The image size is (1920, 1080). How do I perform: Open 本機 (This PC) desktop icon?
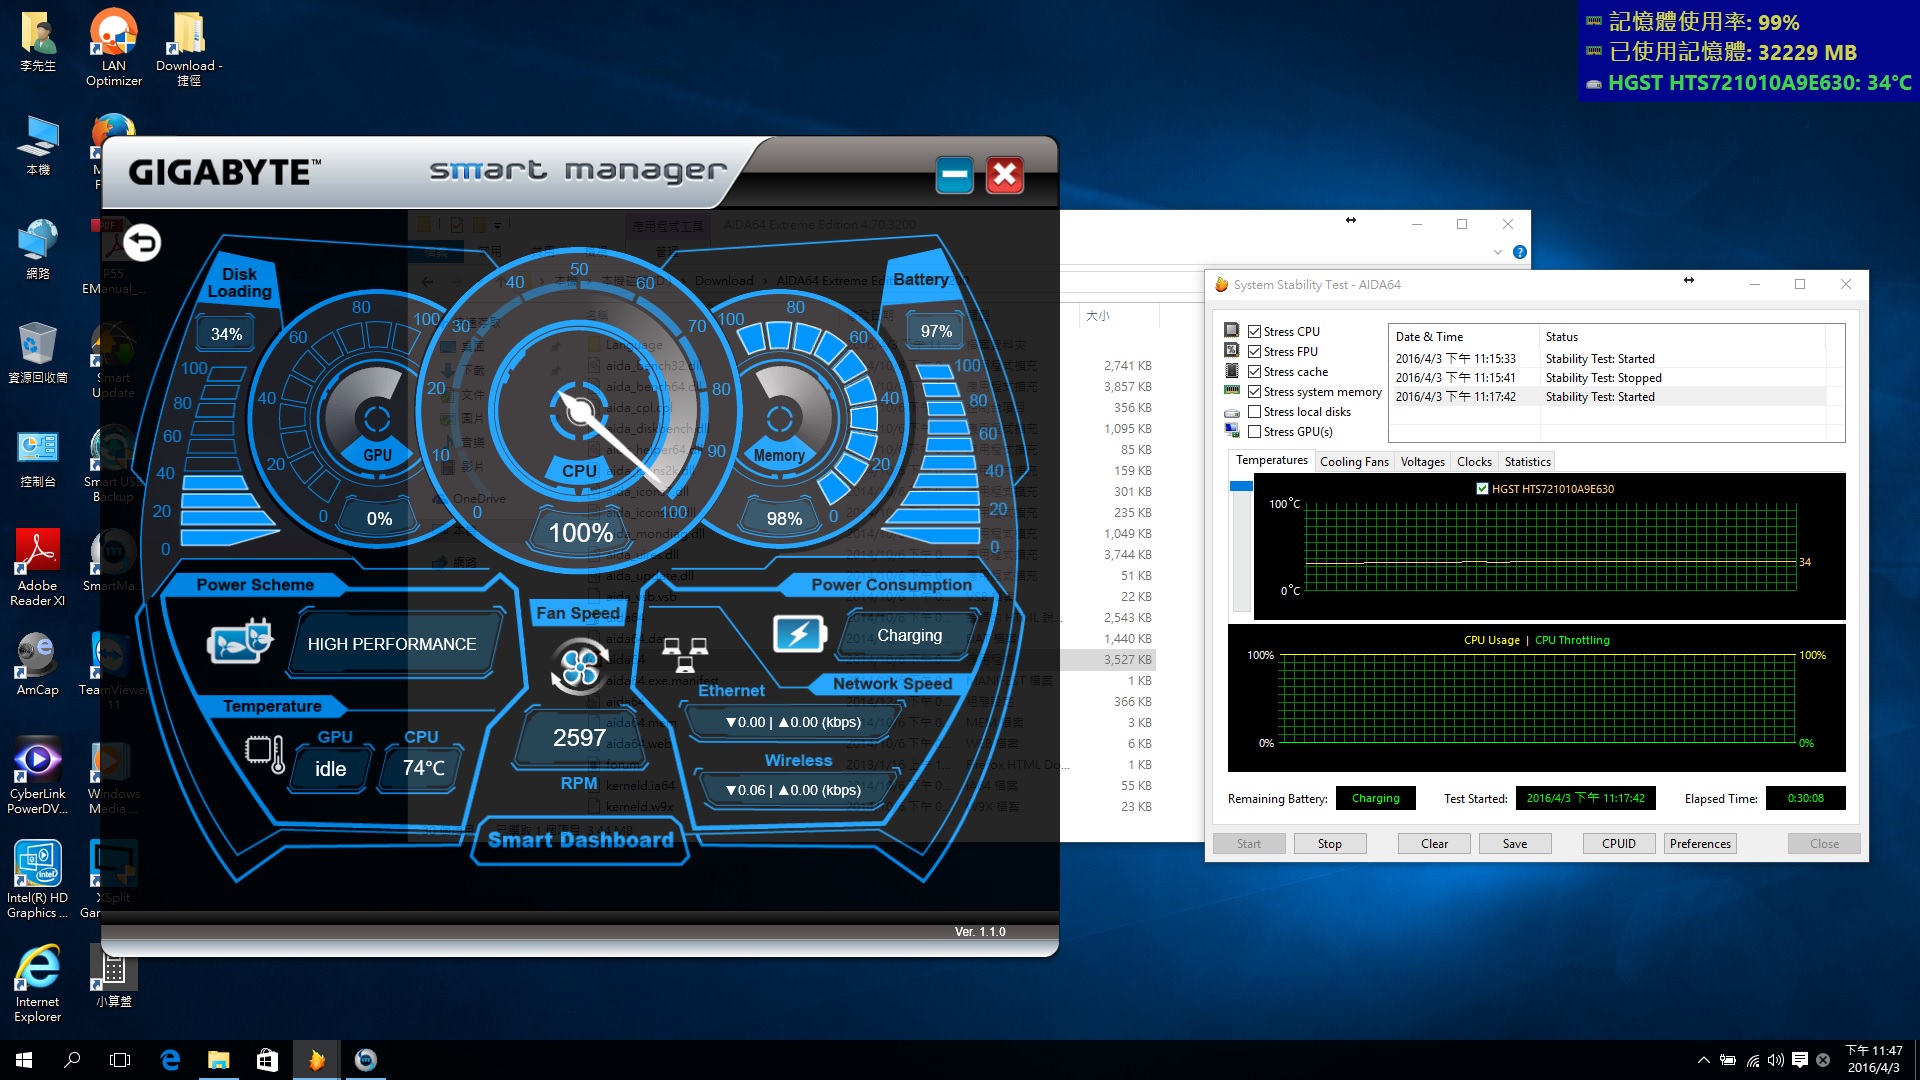38,145
